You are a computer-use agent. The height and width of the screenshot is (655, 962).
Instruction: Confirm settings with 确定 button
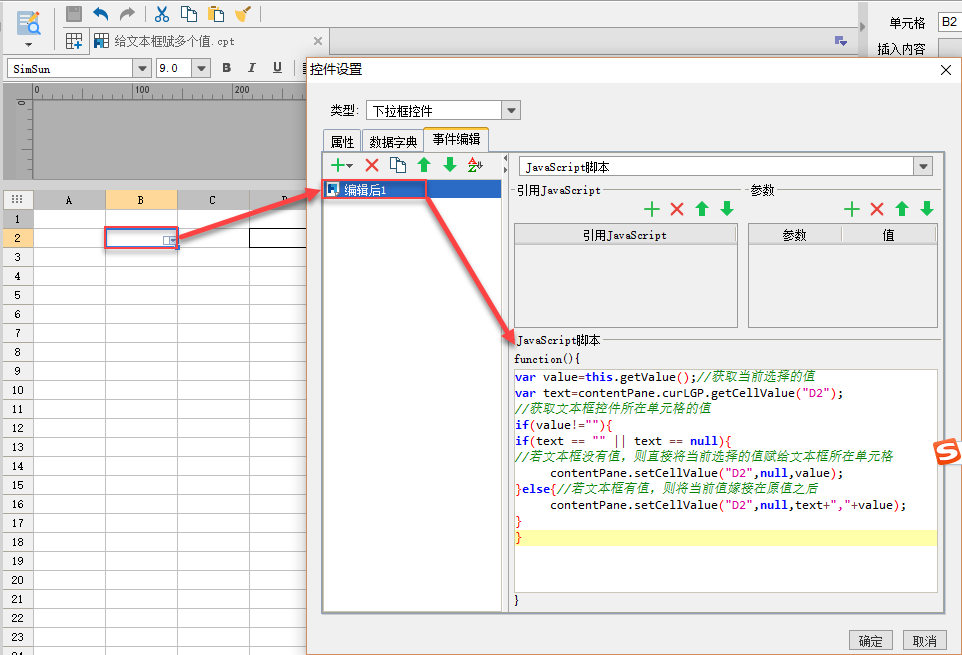pos(871,640)
